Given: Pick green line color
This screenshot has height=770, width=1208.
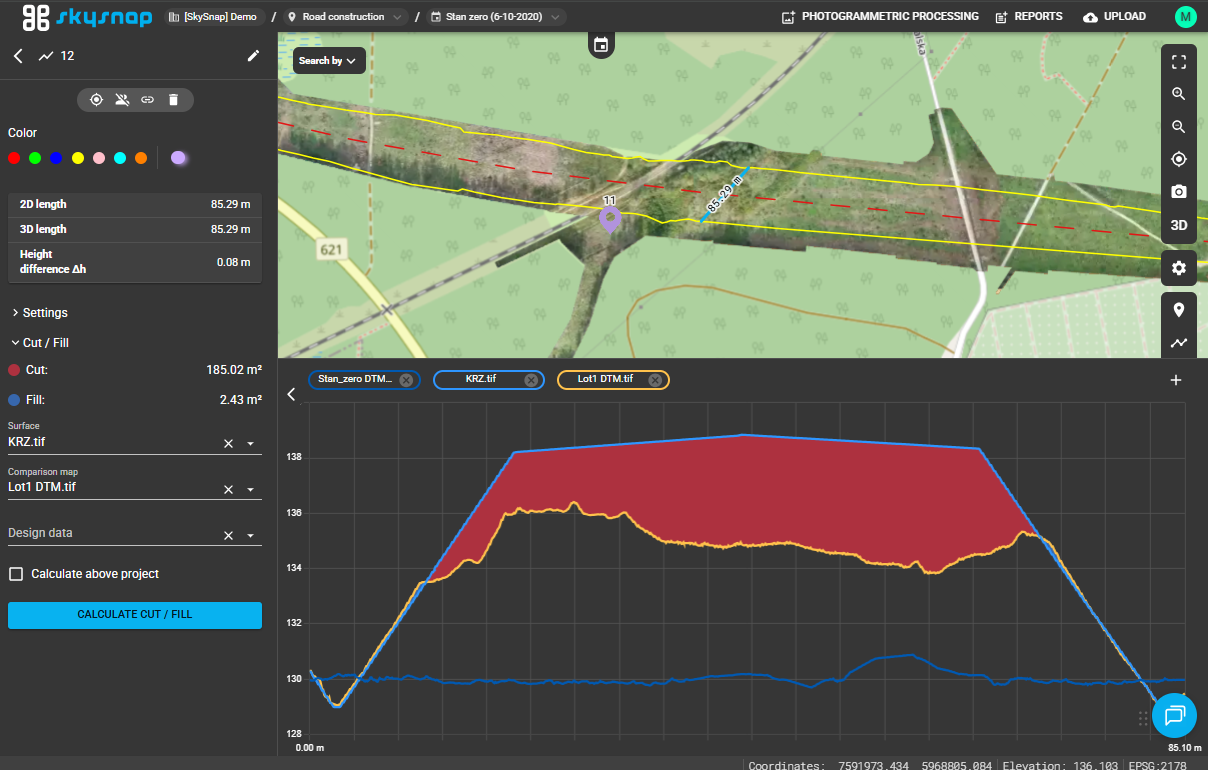Looking at the screenshot, I should pyautogui.click(x=35, y=158).
